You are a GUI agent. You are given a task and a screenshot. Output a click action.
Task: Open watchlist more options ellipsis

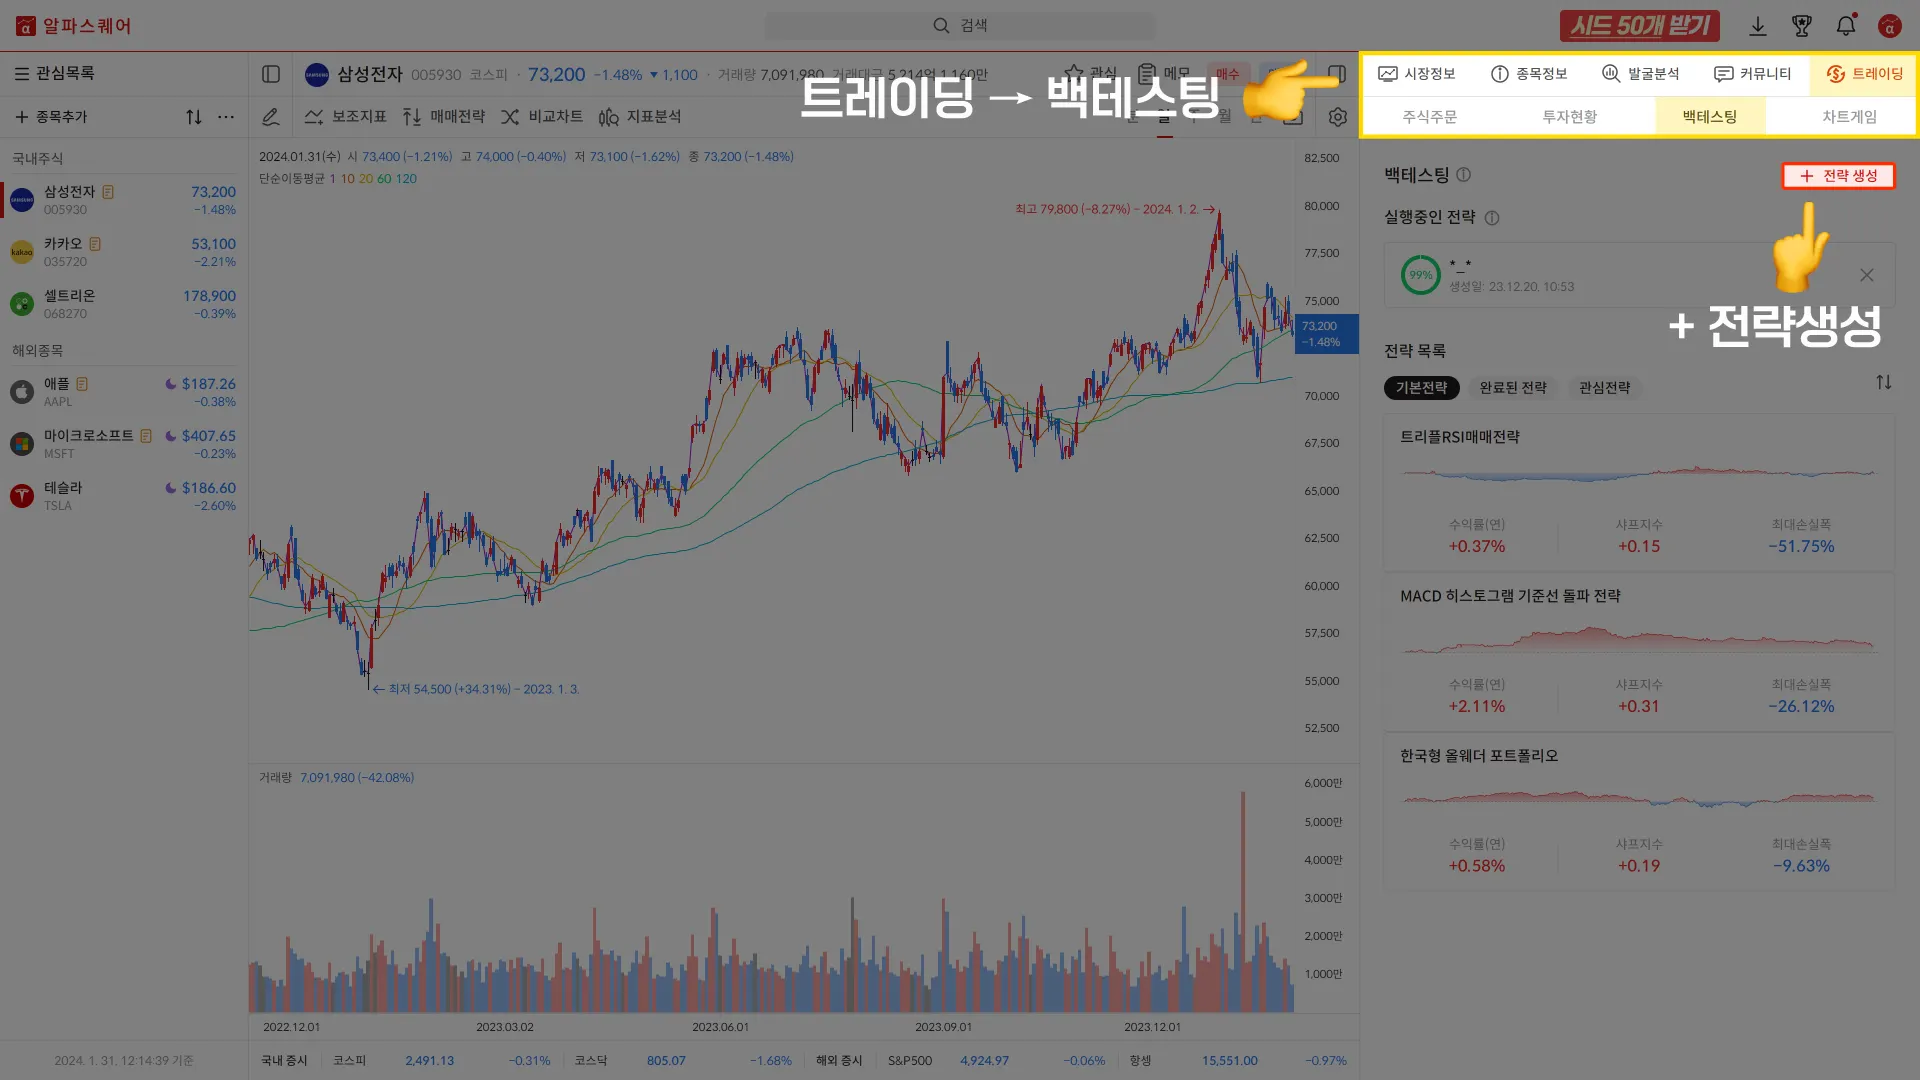click(226, 117)
